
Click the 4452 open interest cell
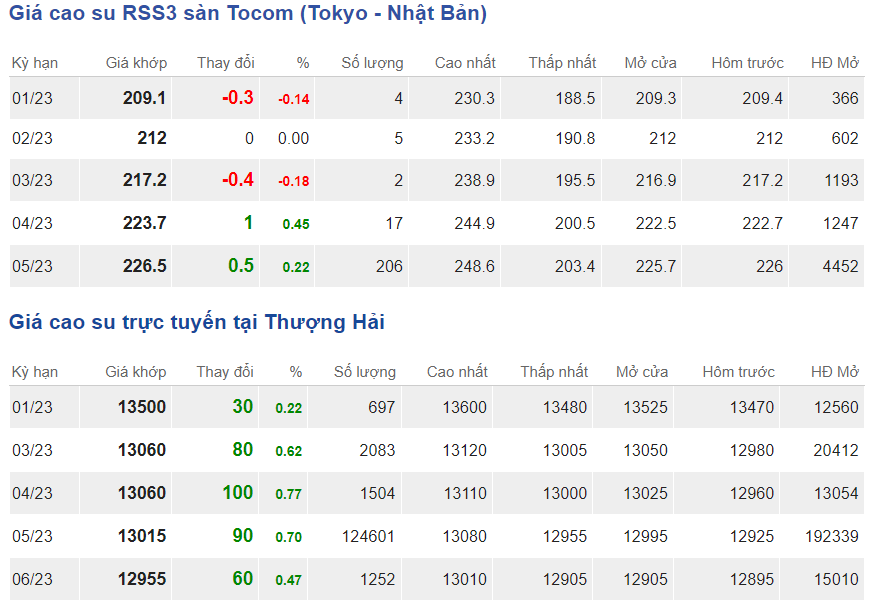tap(838, 266)
